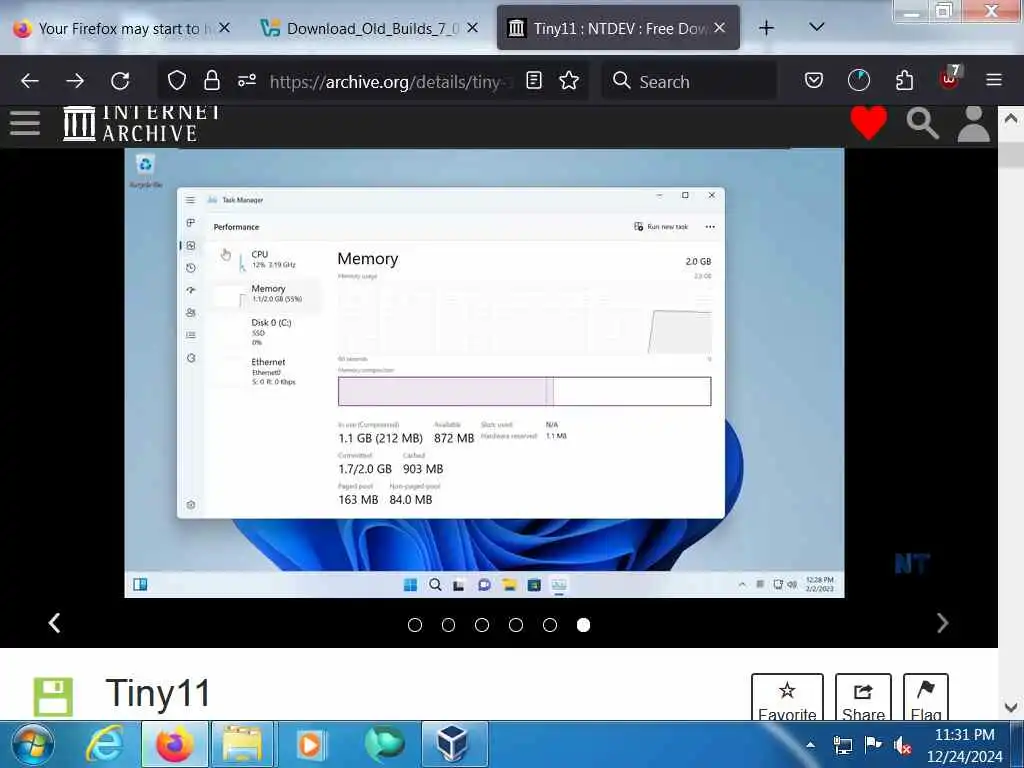1024x768 pixels.
Task: Click the Task Manager screenshot image
Action: pos(484,373)
